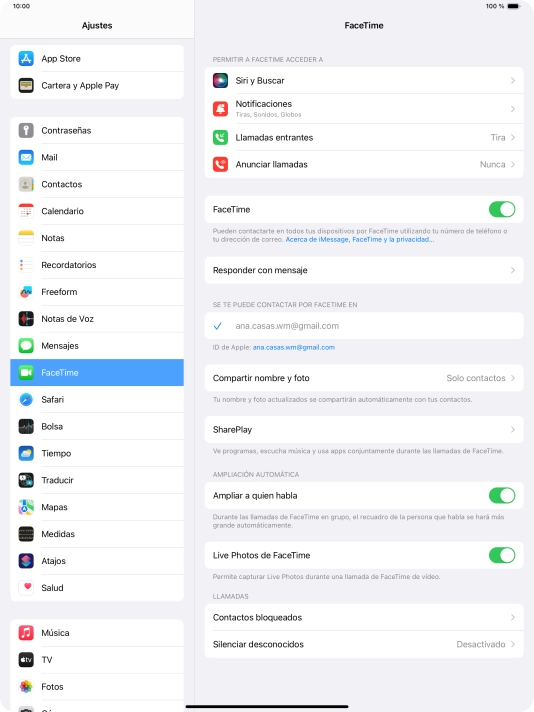Image resolution: width=534 pixels, height=712 pixels.
Task: Tap the Atajos shortcuts icon
Action: (x=26, y=561)
